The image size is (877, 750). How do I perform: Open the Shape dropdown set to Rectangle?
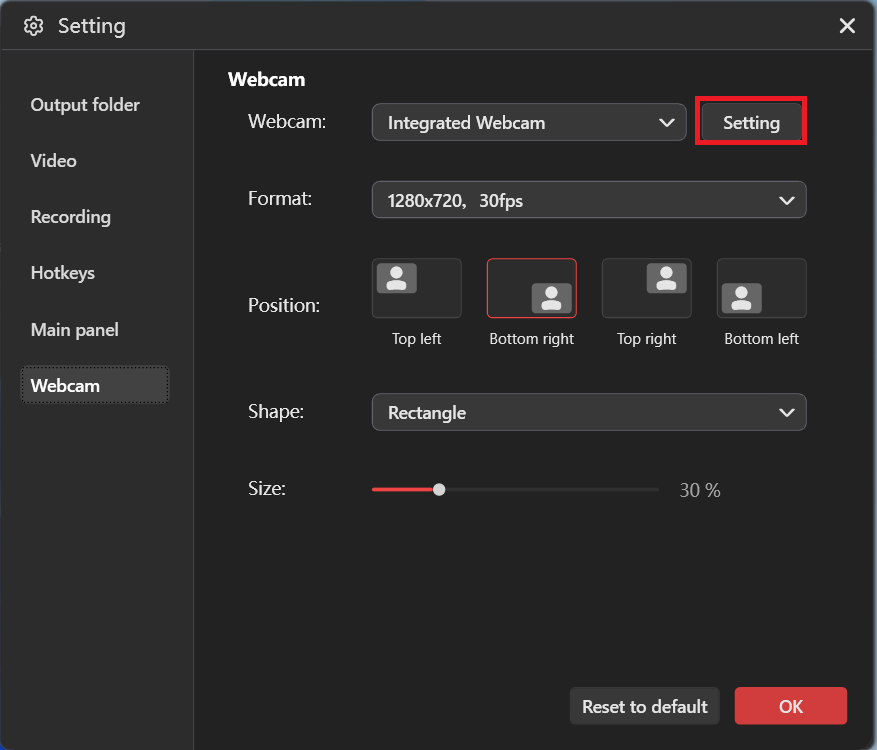coord(588,412)
